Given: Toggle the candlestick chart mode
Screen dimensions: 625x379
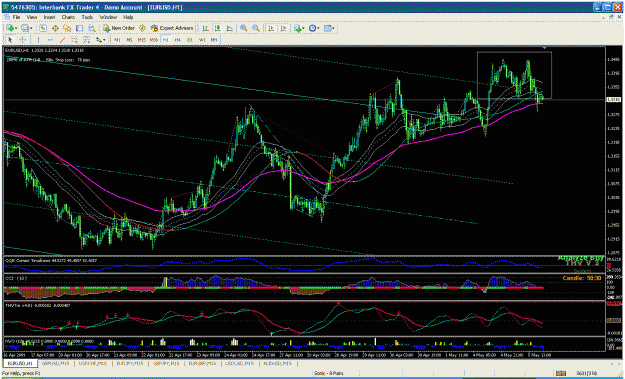Looking at the screenshot, I should [218, 28].
